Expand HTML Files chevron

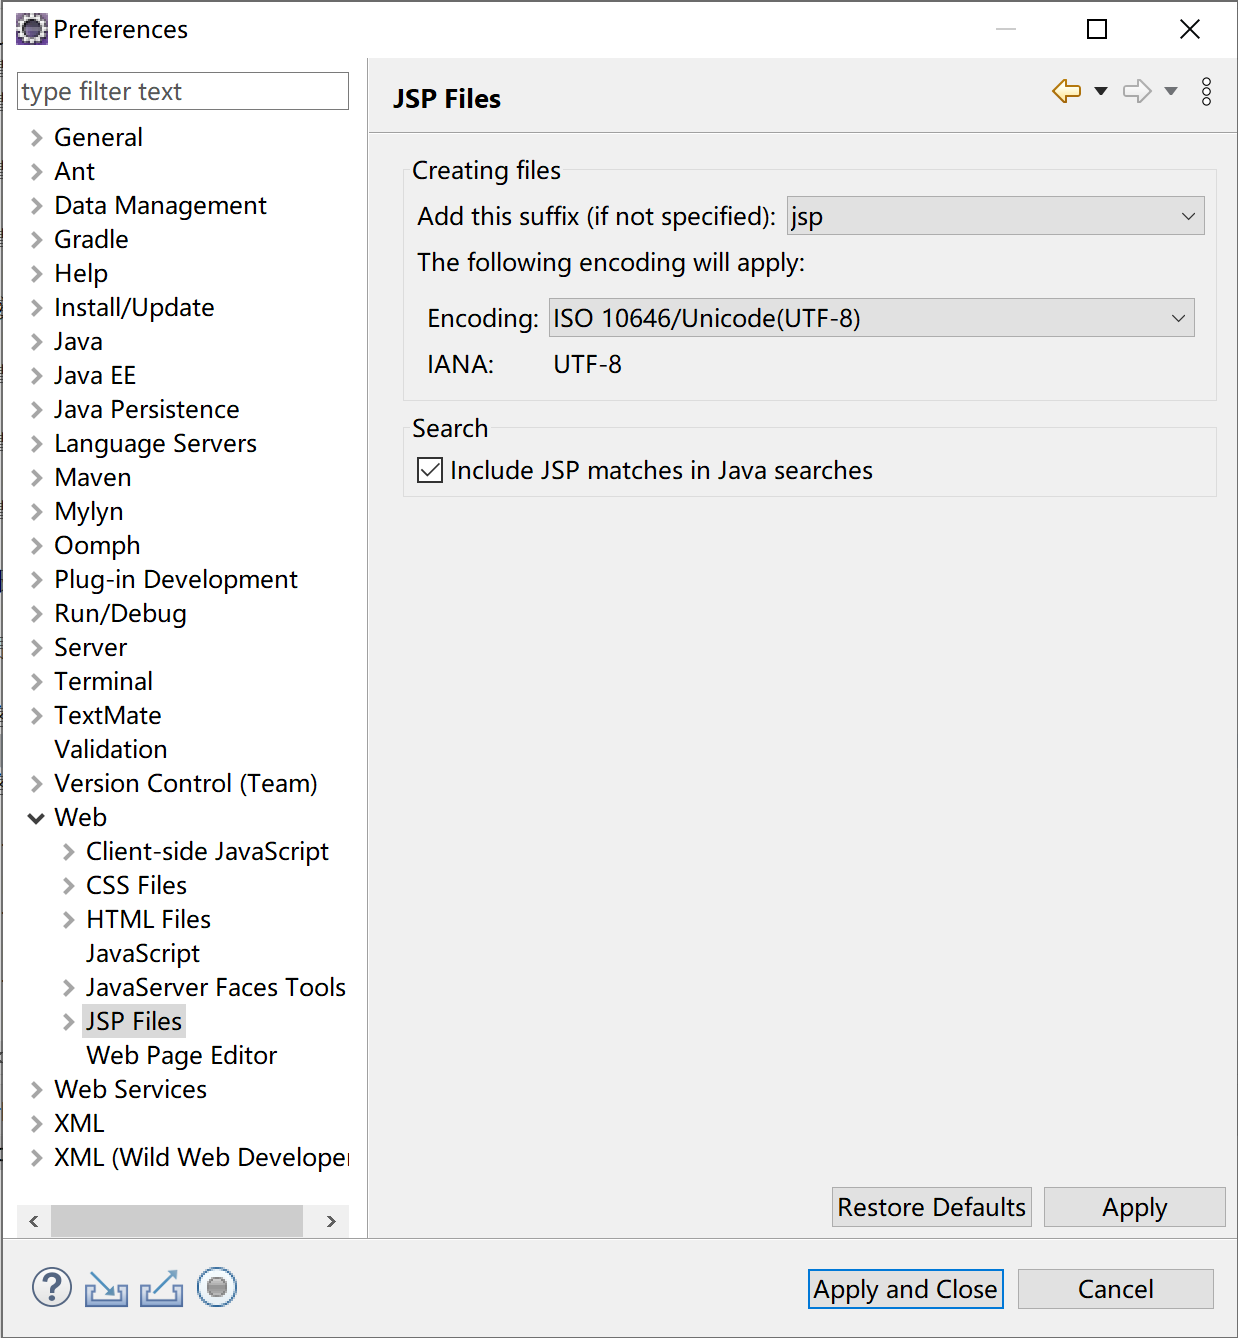[x=69, y=919]
